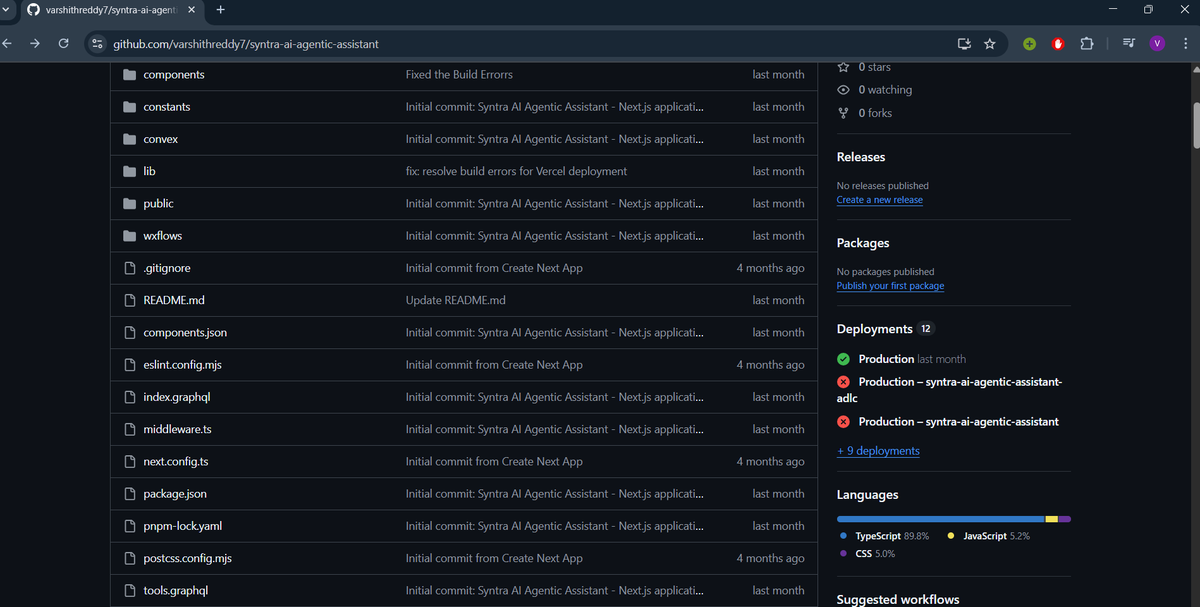The width and height of the screenshot is (1200, 607).
Task: Click the middleware.ts file icon
Action: click(x=129, y=429)
